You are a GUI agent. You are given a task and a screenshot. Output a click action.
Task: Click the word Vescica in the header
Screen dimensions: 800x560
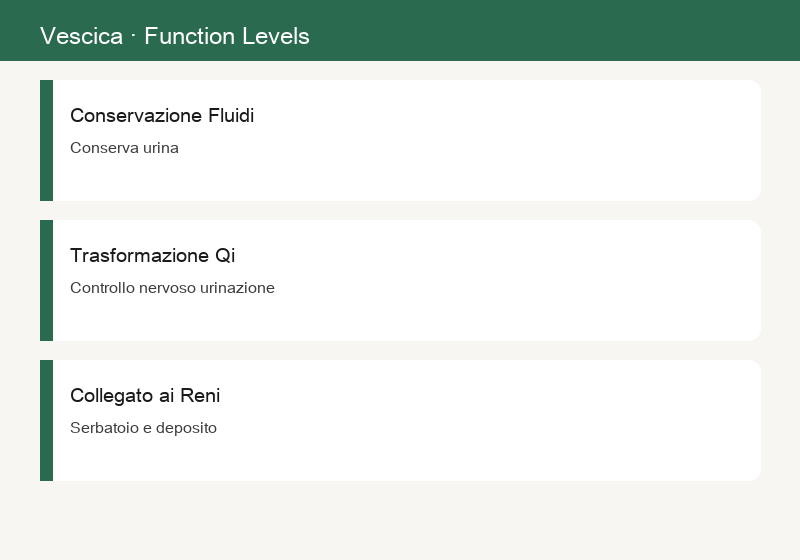(x=81, y=36)
